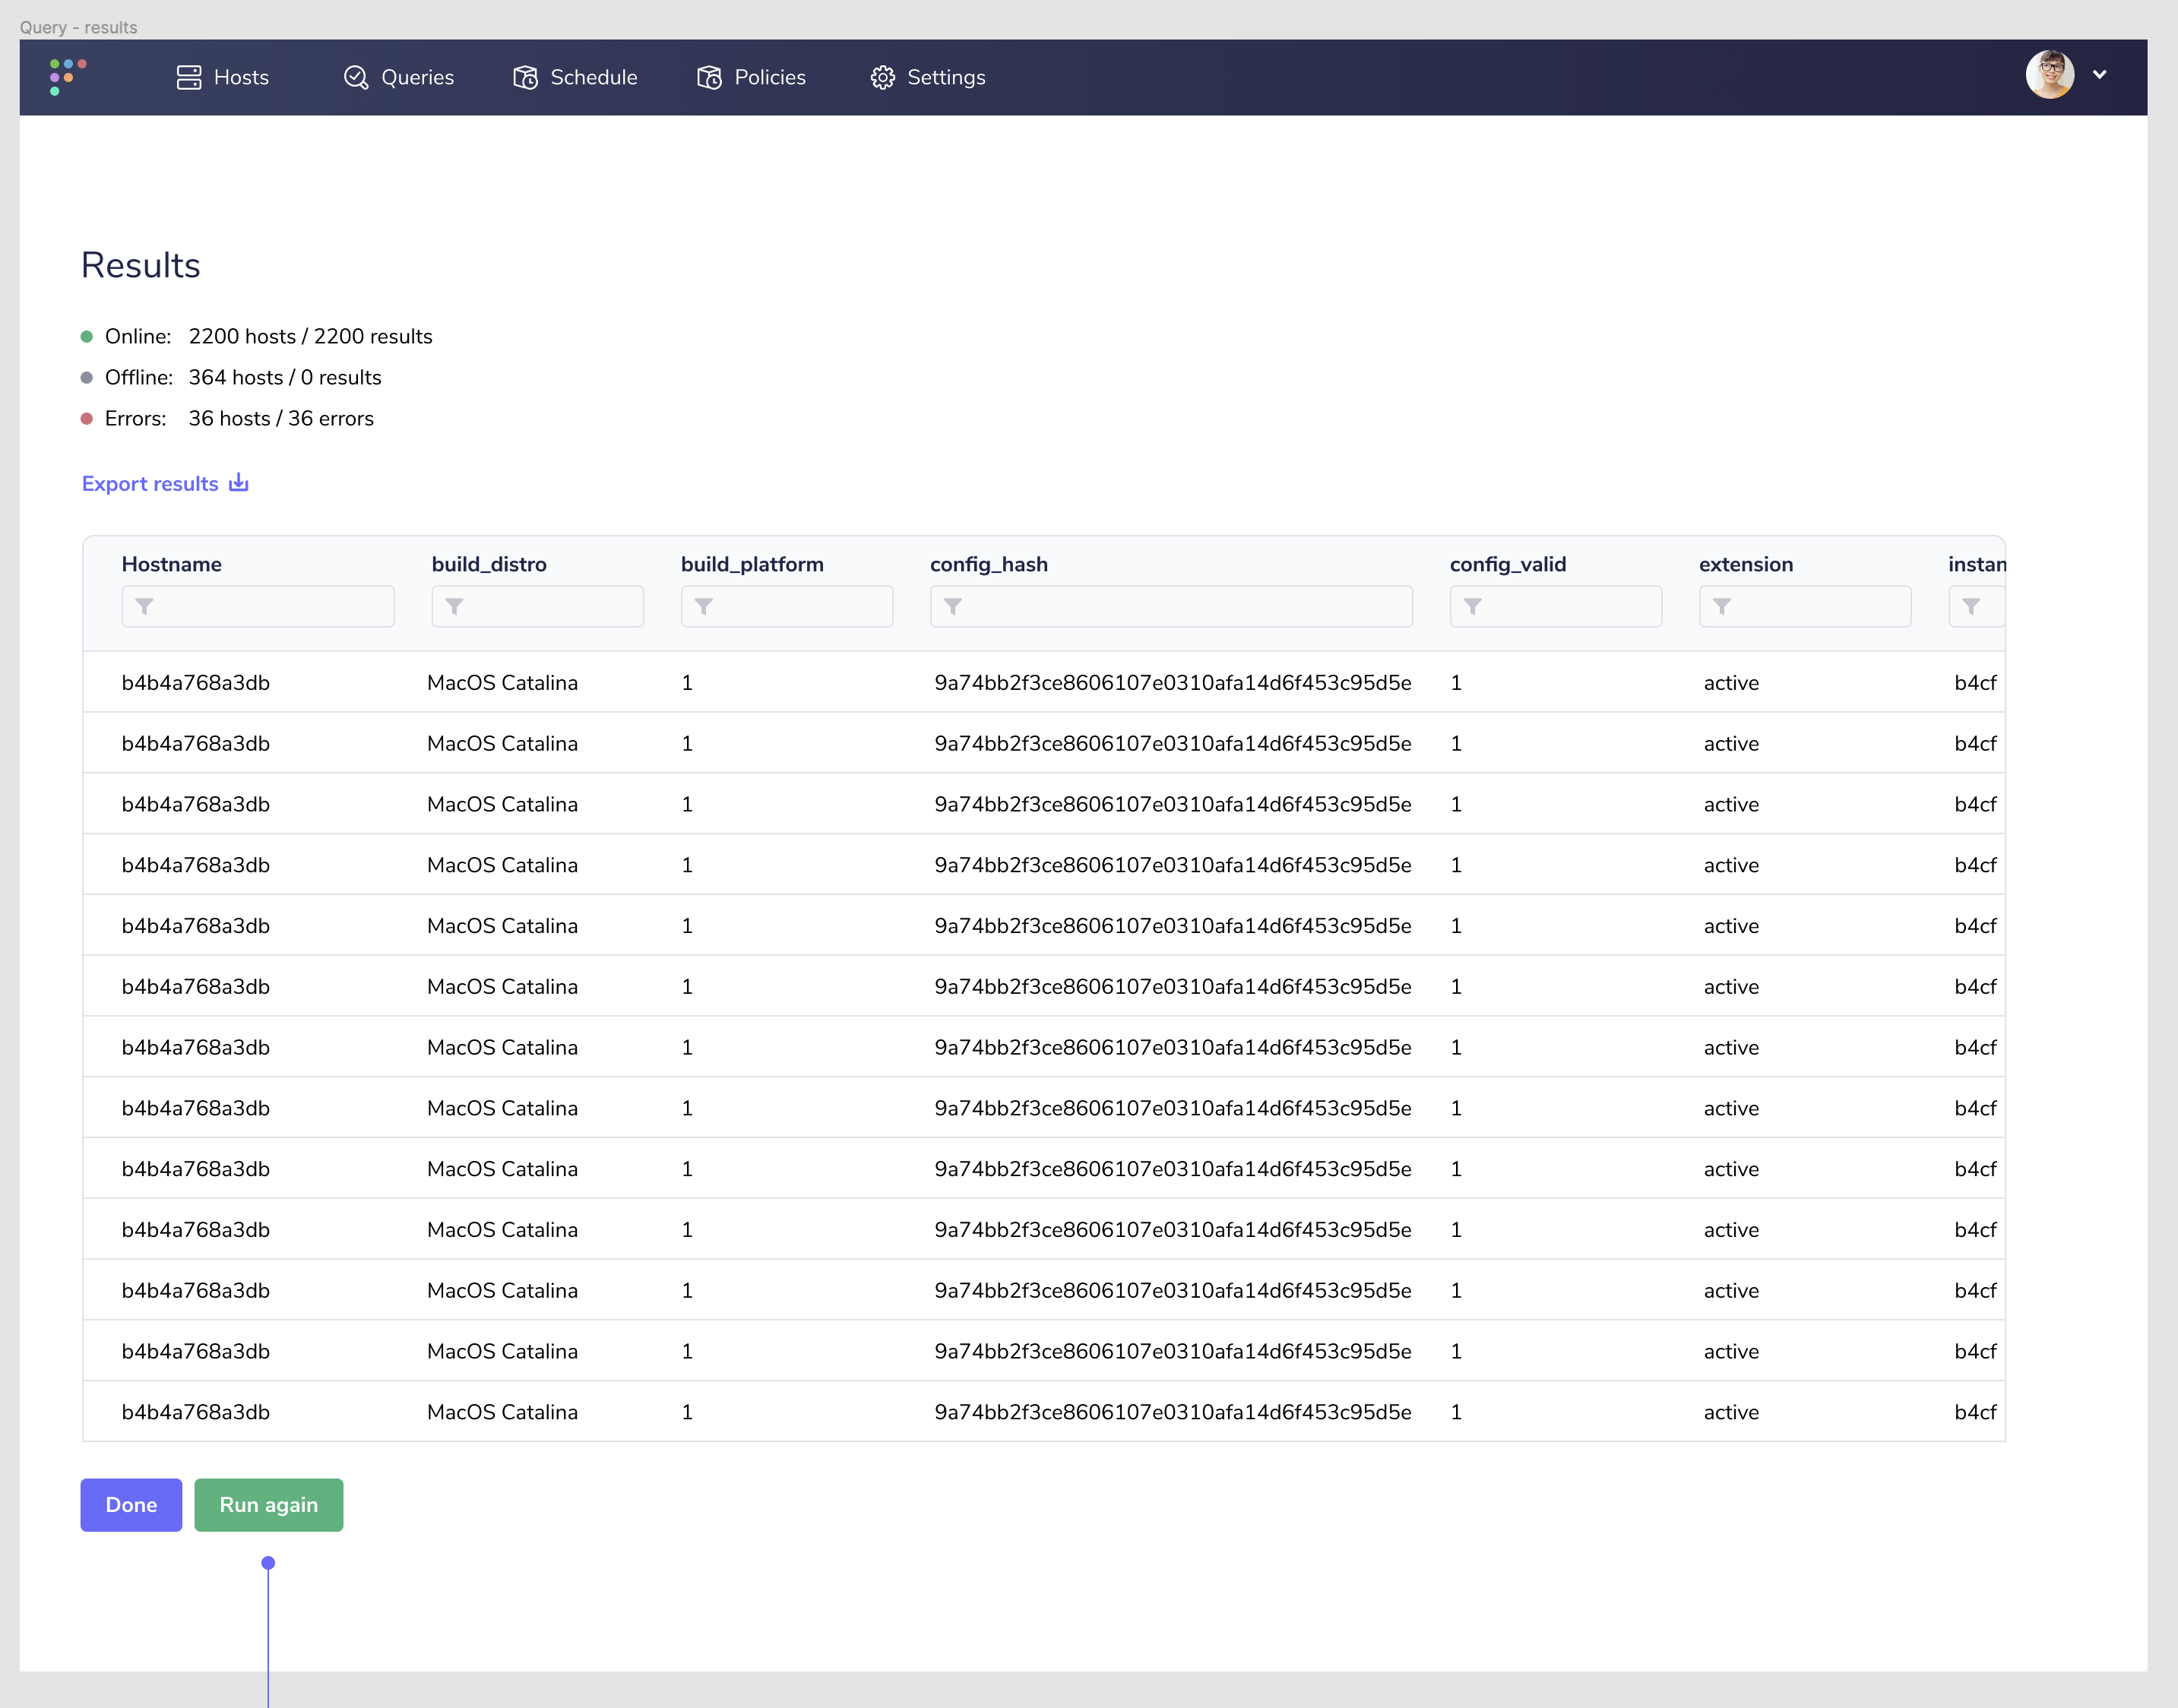Click the Run again button
The image size is (2178, 1708).
coord(268,1505)
